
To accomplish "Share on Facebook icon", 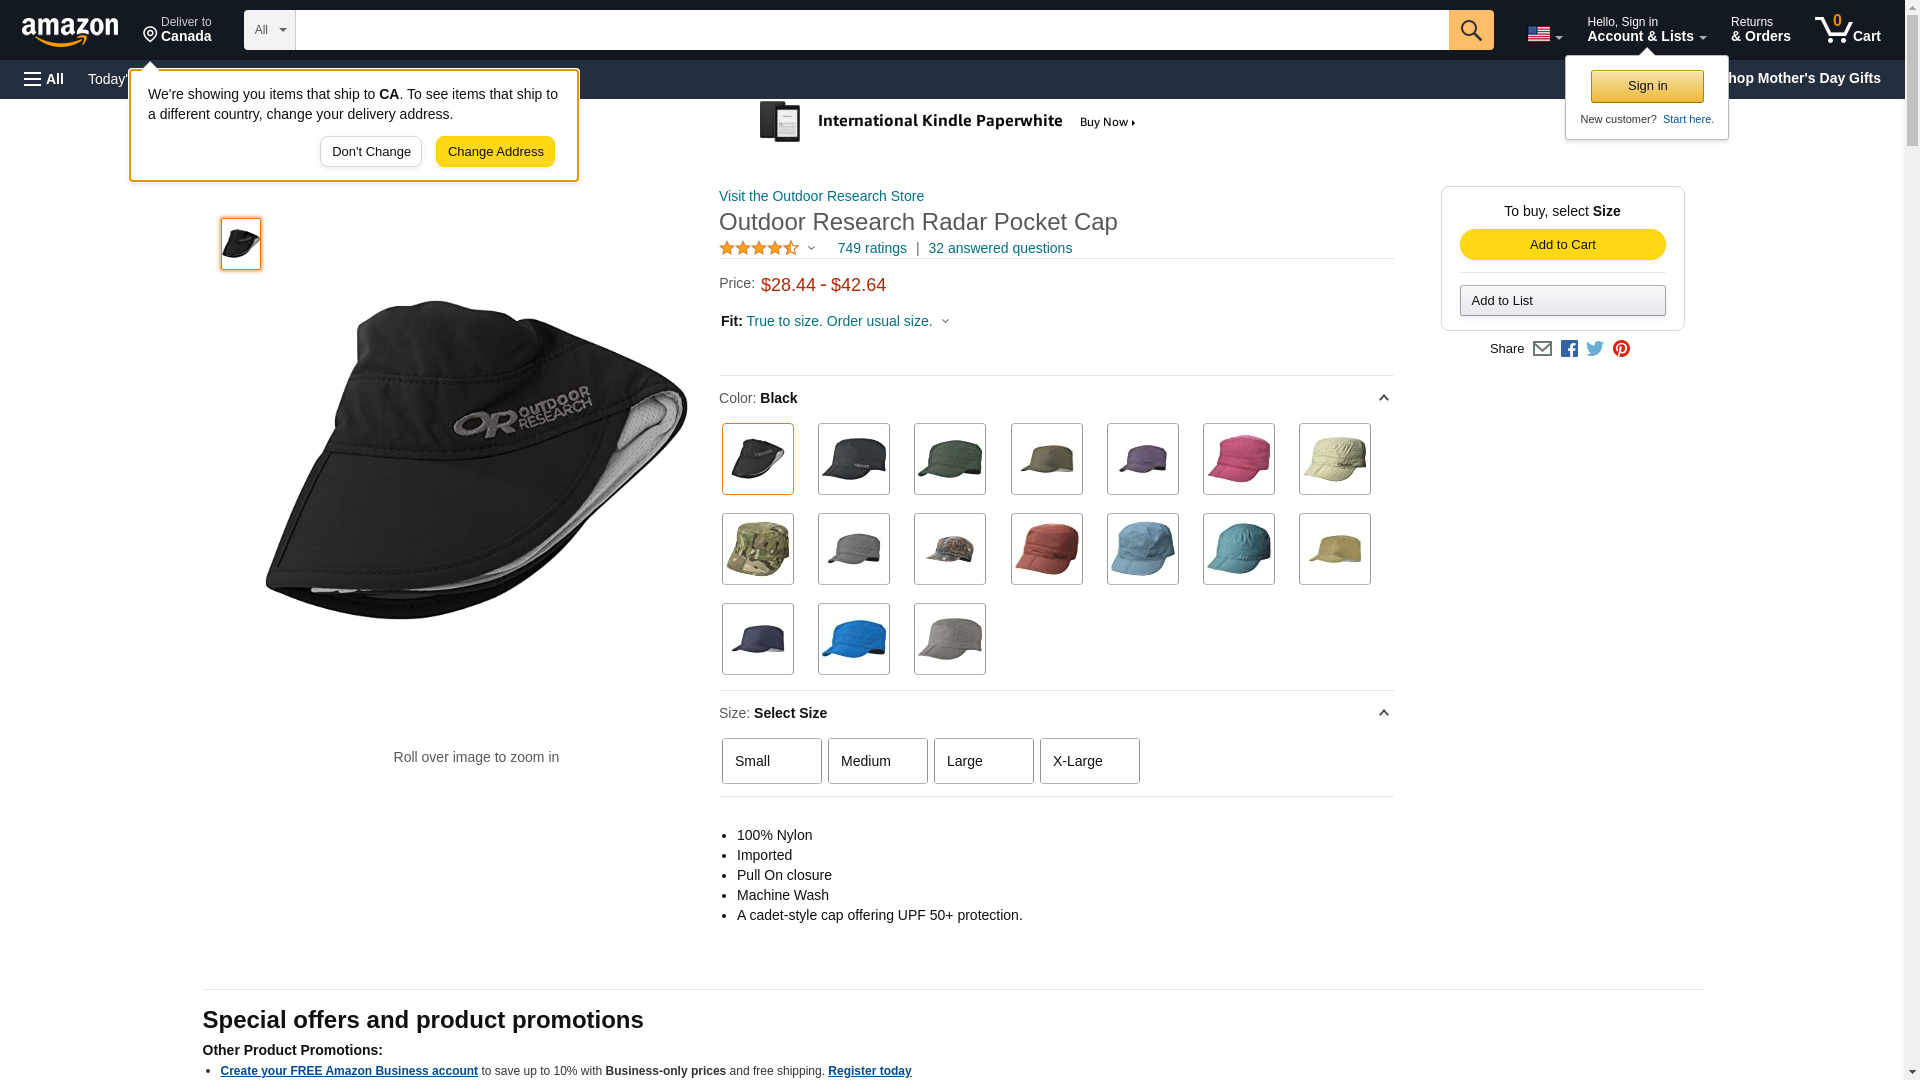I will [1569, 349].
